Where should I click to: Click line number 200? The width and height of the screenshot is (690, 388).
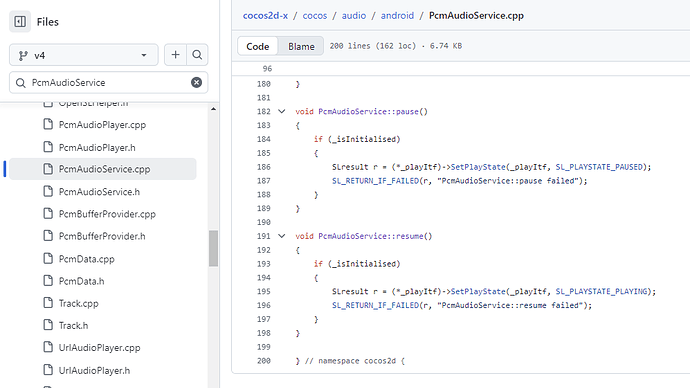pyautogui.click(x=263, y=361)
